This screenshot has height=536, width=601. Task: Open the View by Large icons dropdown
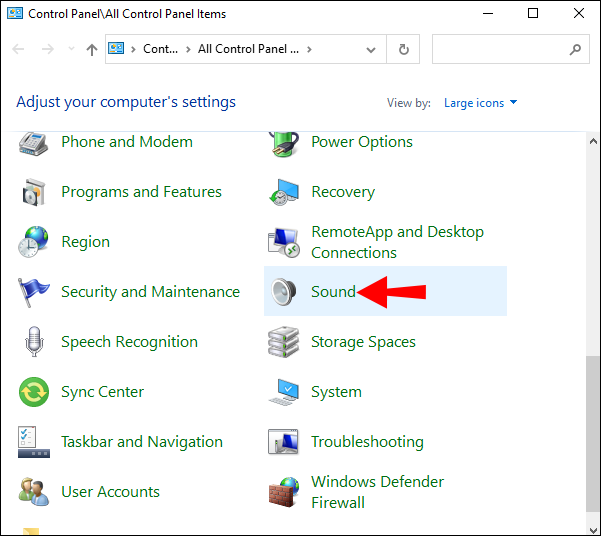coord(481,103)
